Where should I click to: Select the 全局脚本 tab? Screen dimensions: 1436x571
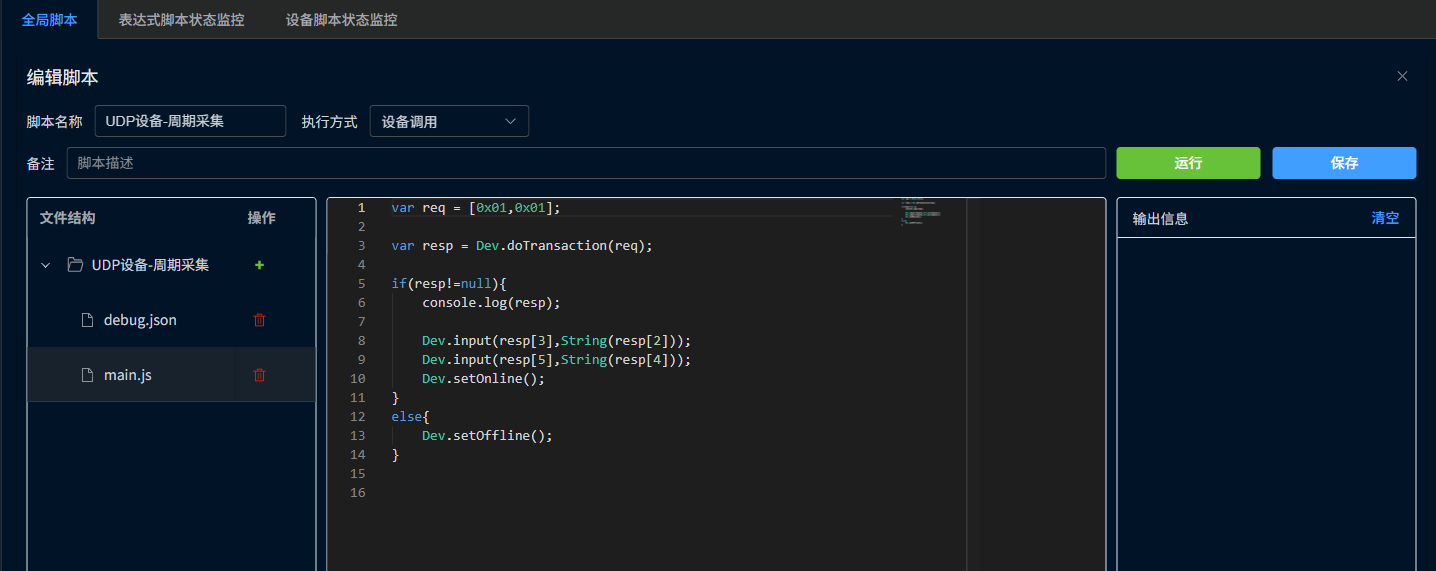pos(49,19)
